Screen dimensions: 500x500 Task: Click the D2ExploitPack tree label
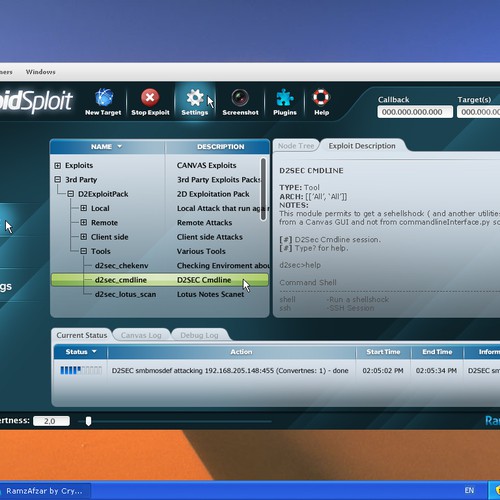coord(103,194)
